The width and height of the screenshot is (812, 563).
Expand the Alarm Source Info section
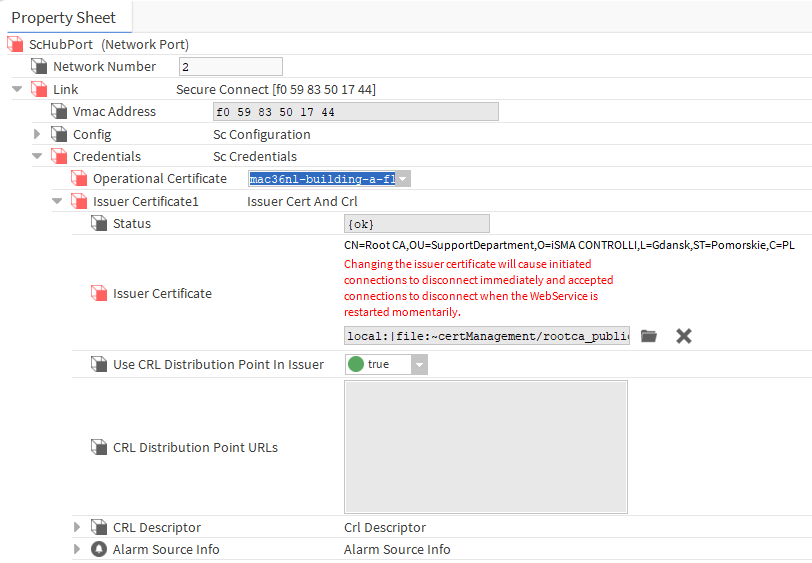(77, 549)
